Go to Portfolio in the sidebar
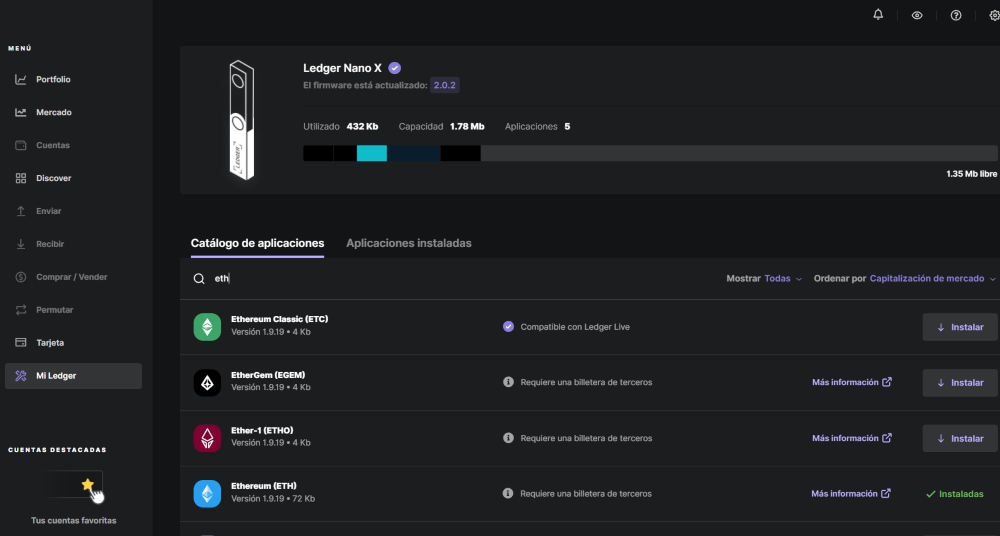 (53, 79)
